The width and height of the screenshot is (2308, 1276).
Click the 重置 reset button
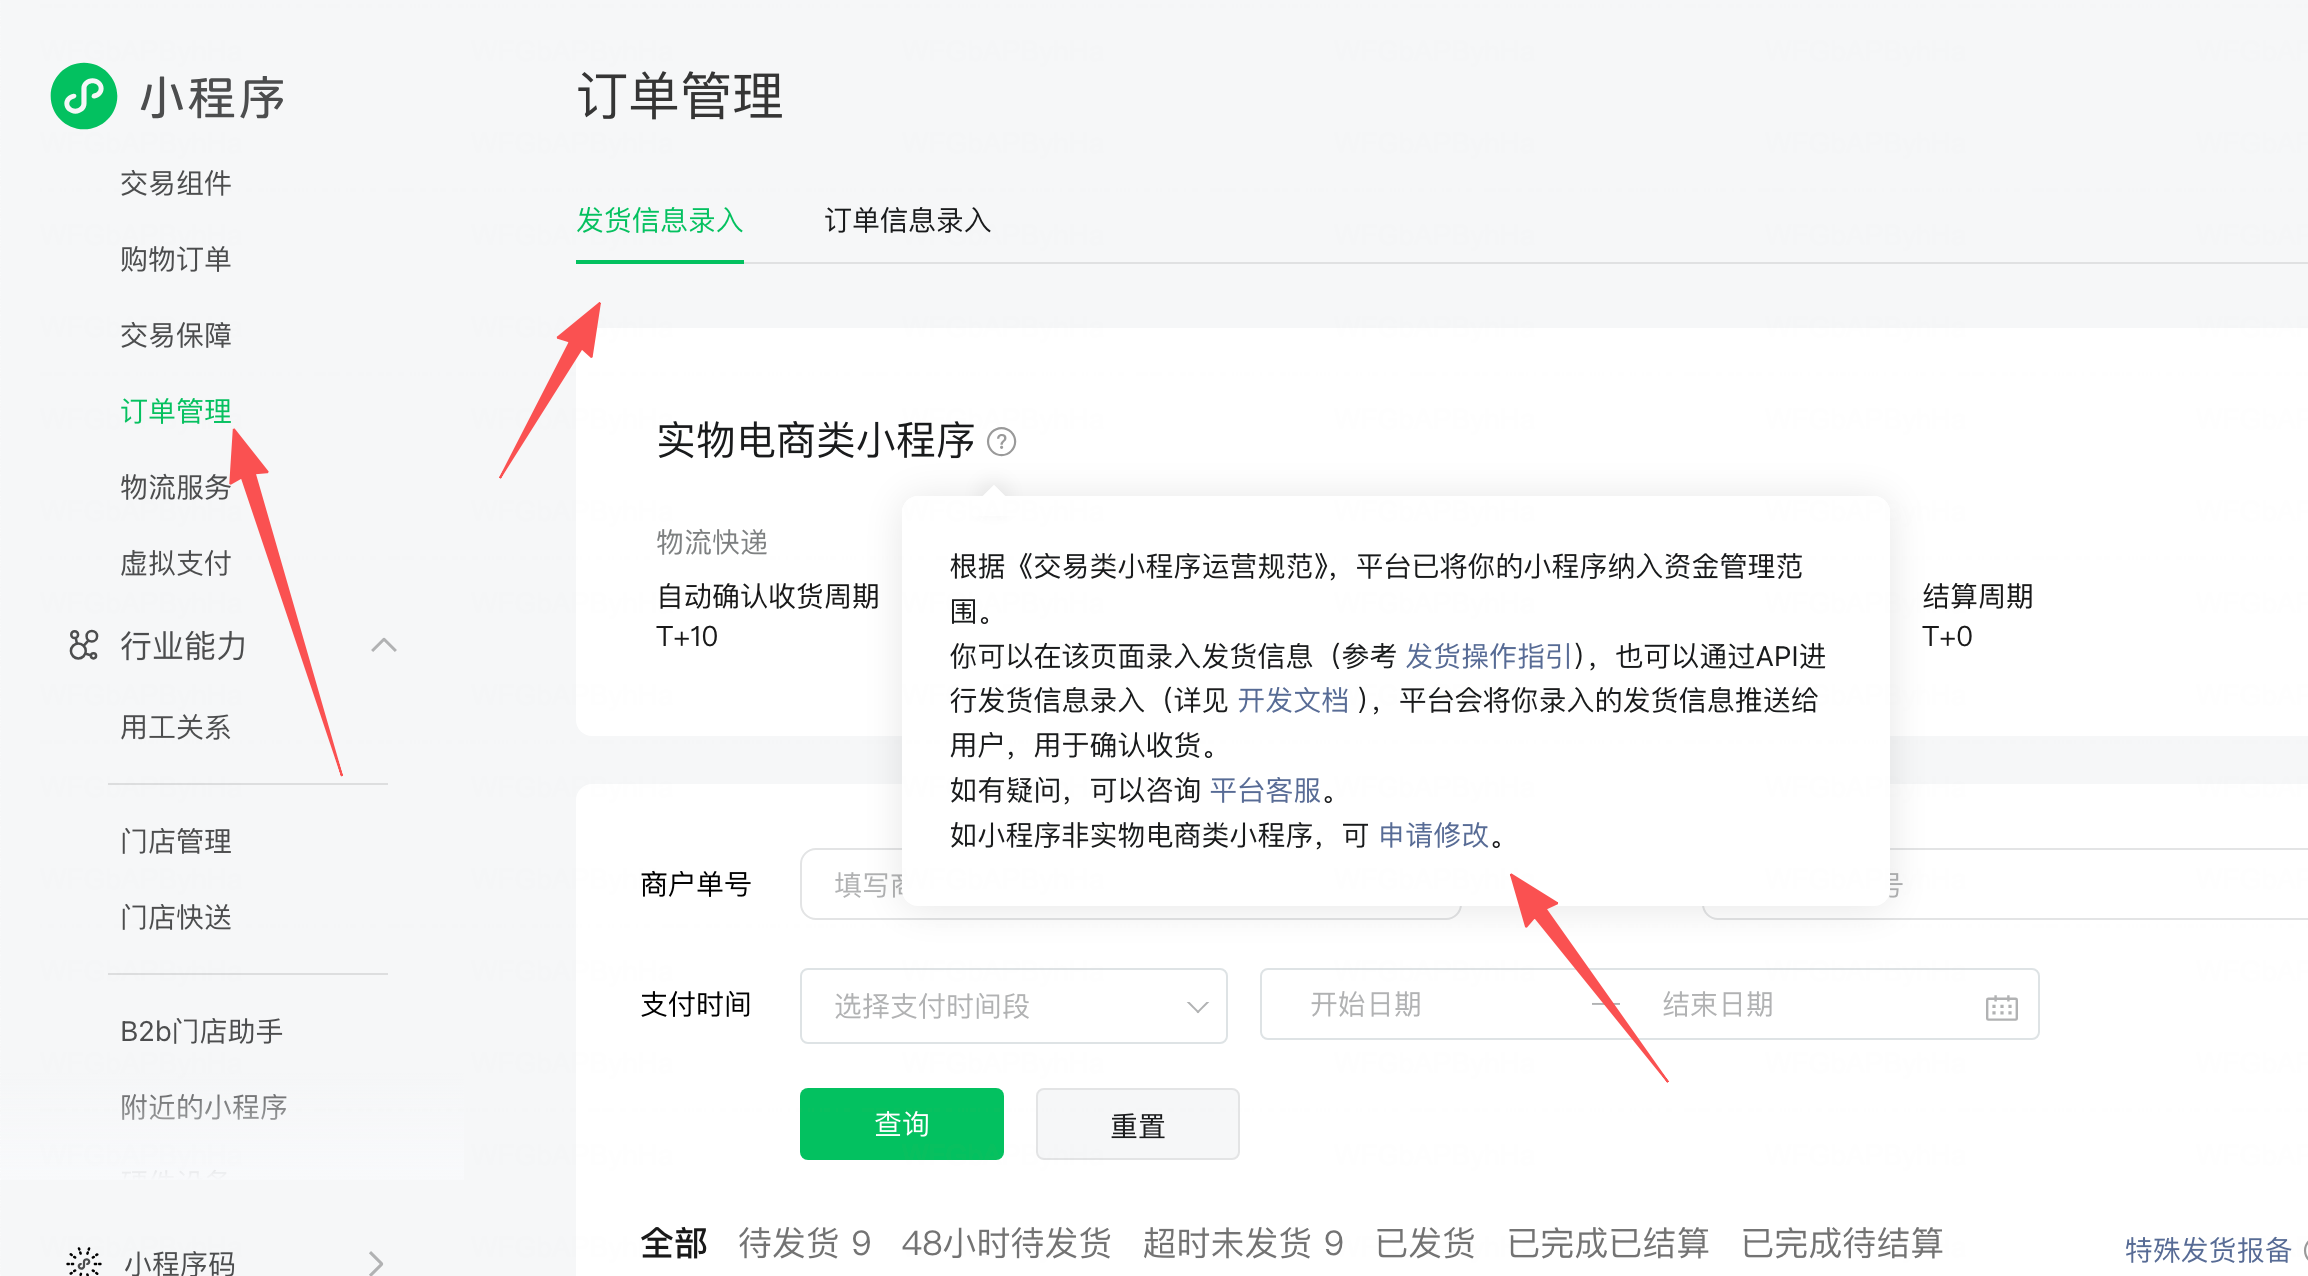pyautogui.click(x=1137, y=1125)
